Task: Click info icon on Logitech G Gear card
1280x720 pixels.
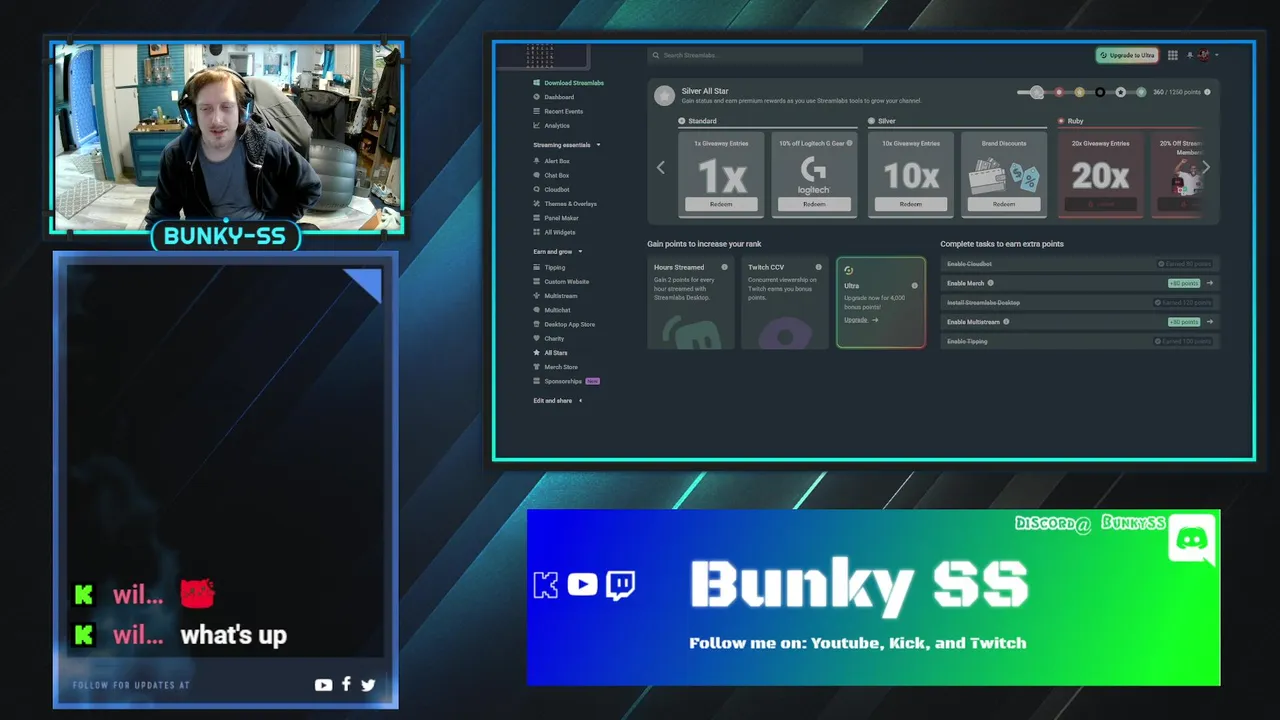Action: click(850, 143)
